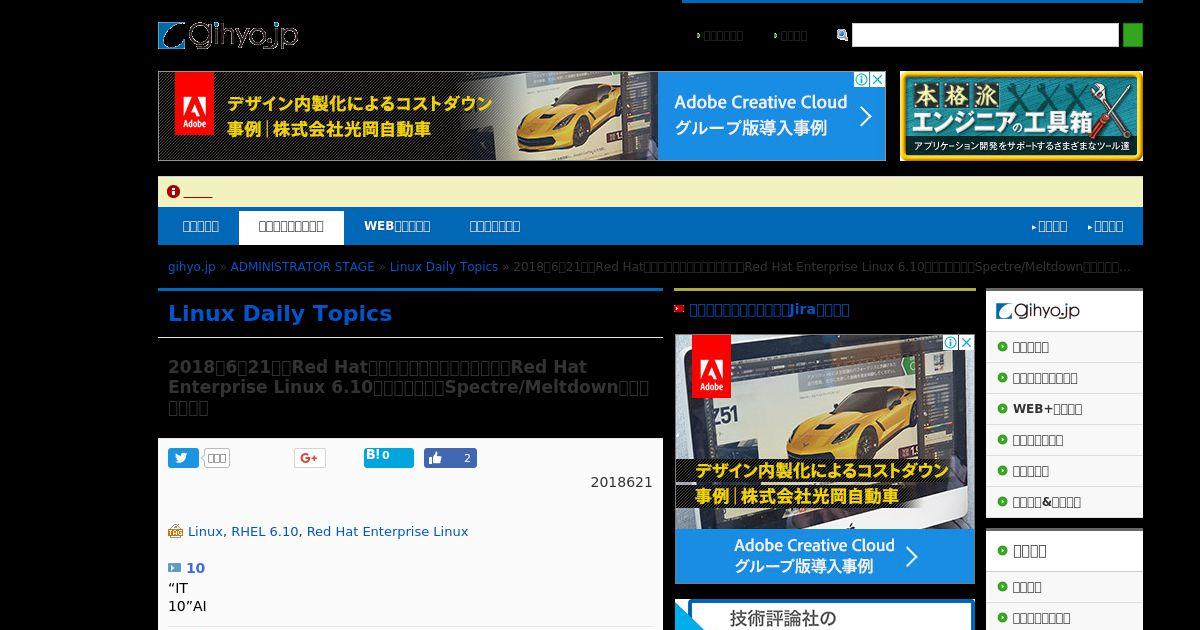Click the play-style icon before the bold "10"

coord(175,568)
